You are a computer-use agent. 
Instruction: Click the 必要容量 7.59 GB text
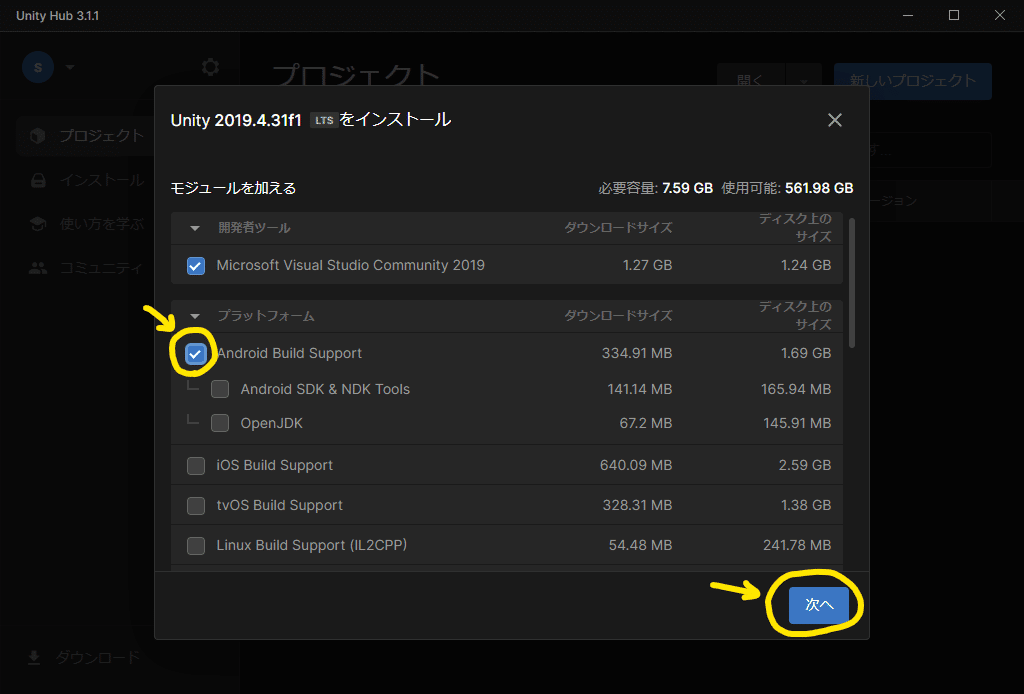click(x=656, y=188)
